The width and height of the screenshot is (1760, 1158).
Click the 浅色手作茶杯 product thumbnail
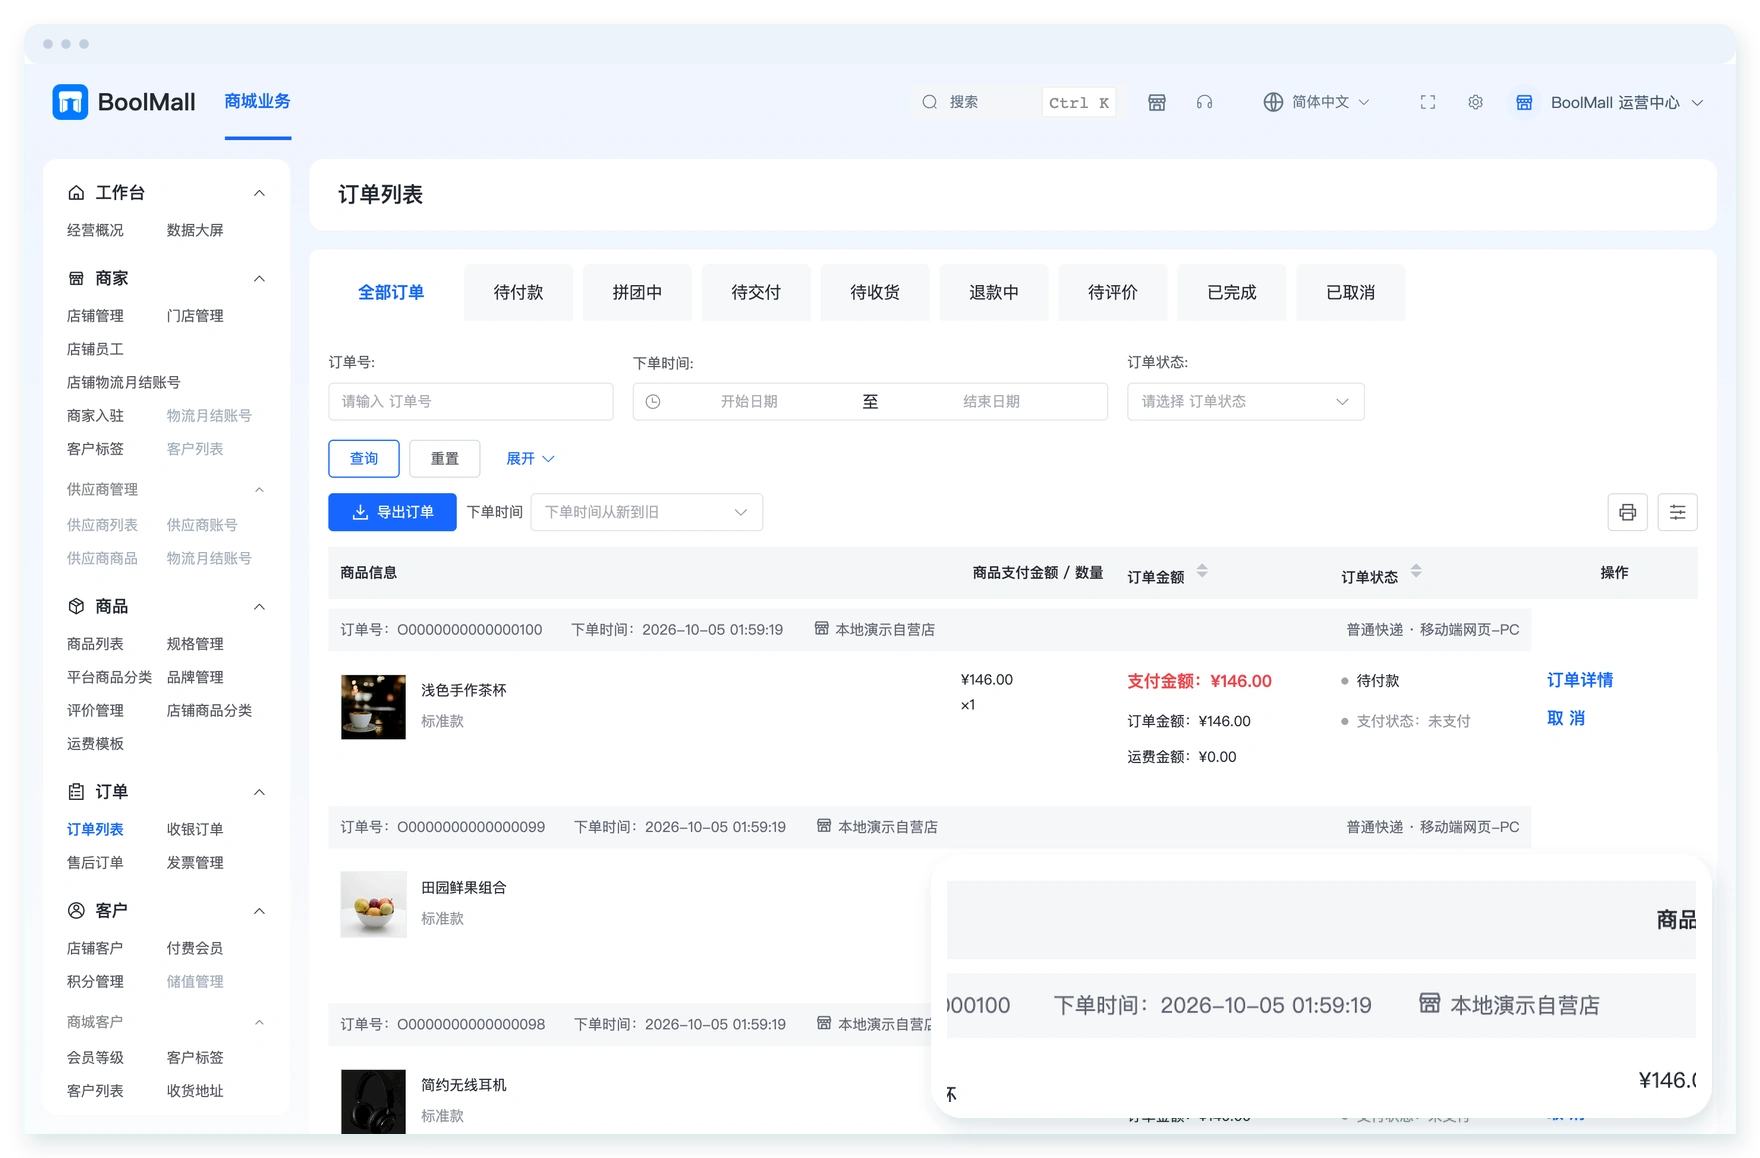(x=373, y=707)
